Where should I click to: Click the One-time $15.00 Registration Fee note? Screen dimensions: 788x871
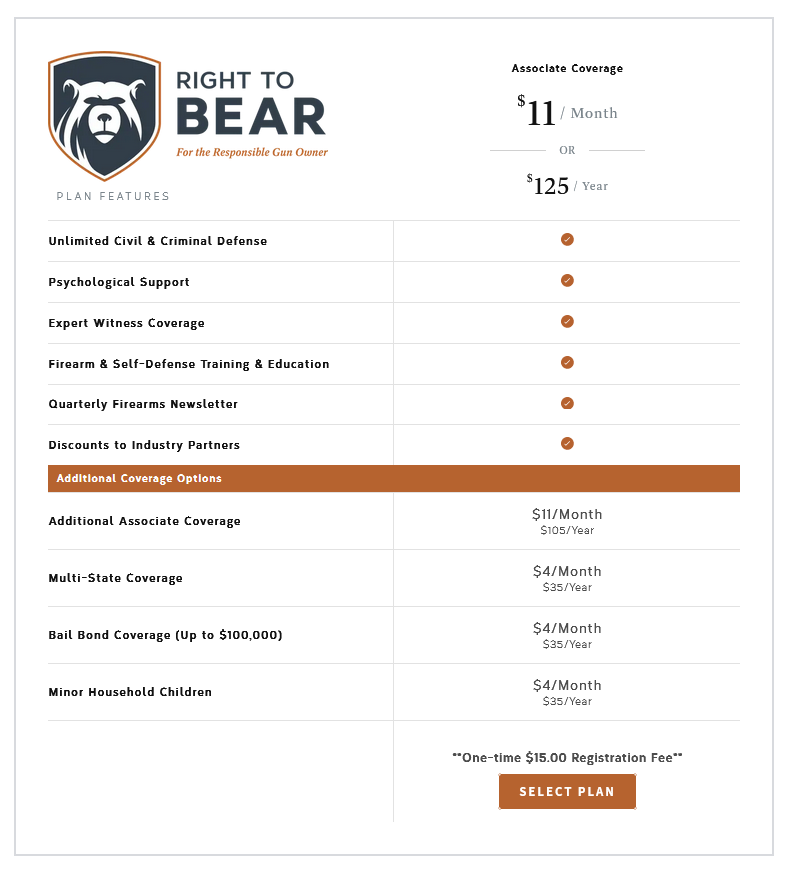[567, 758]
